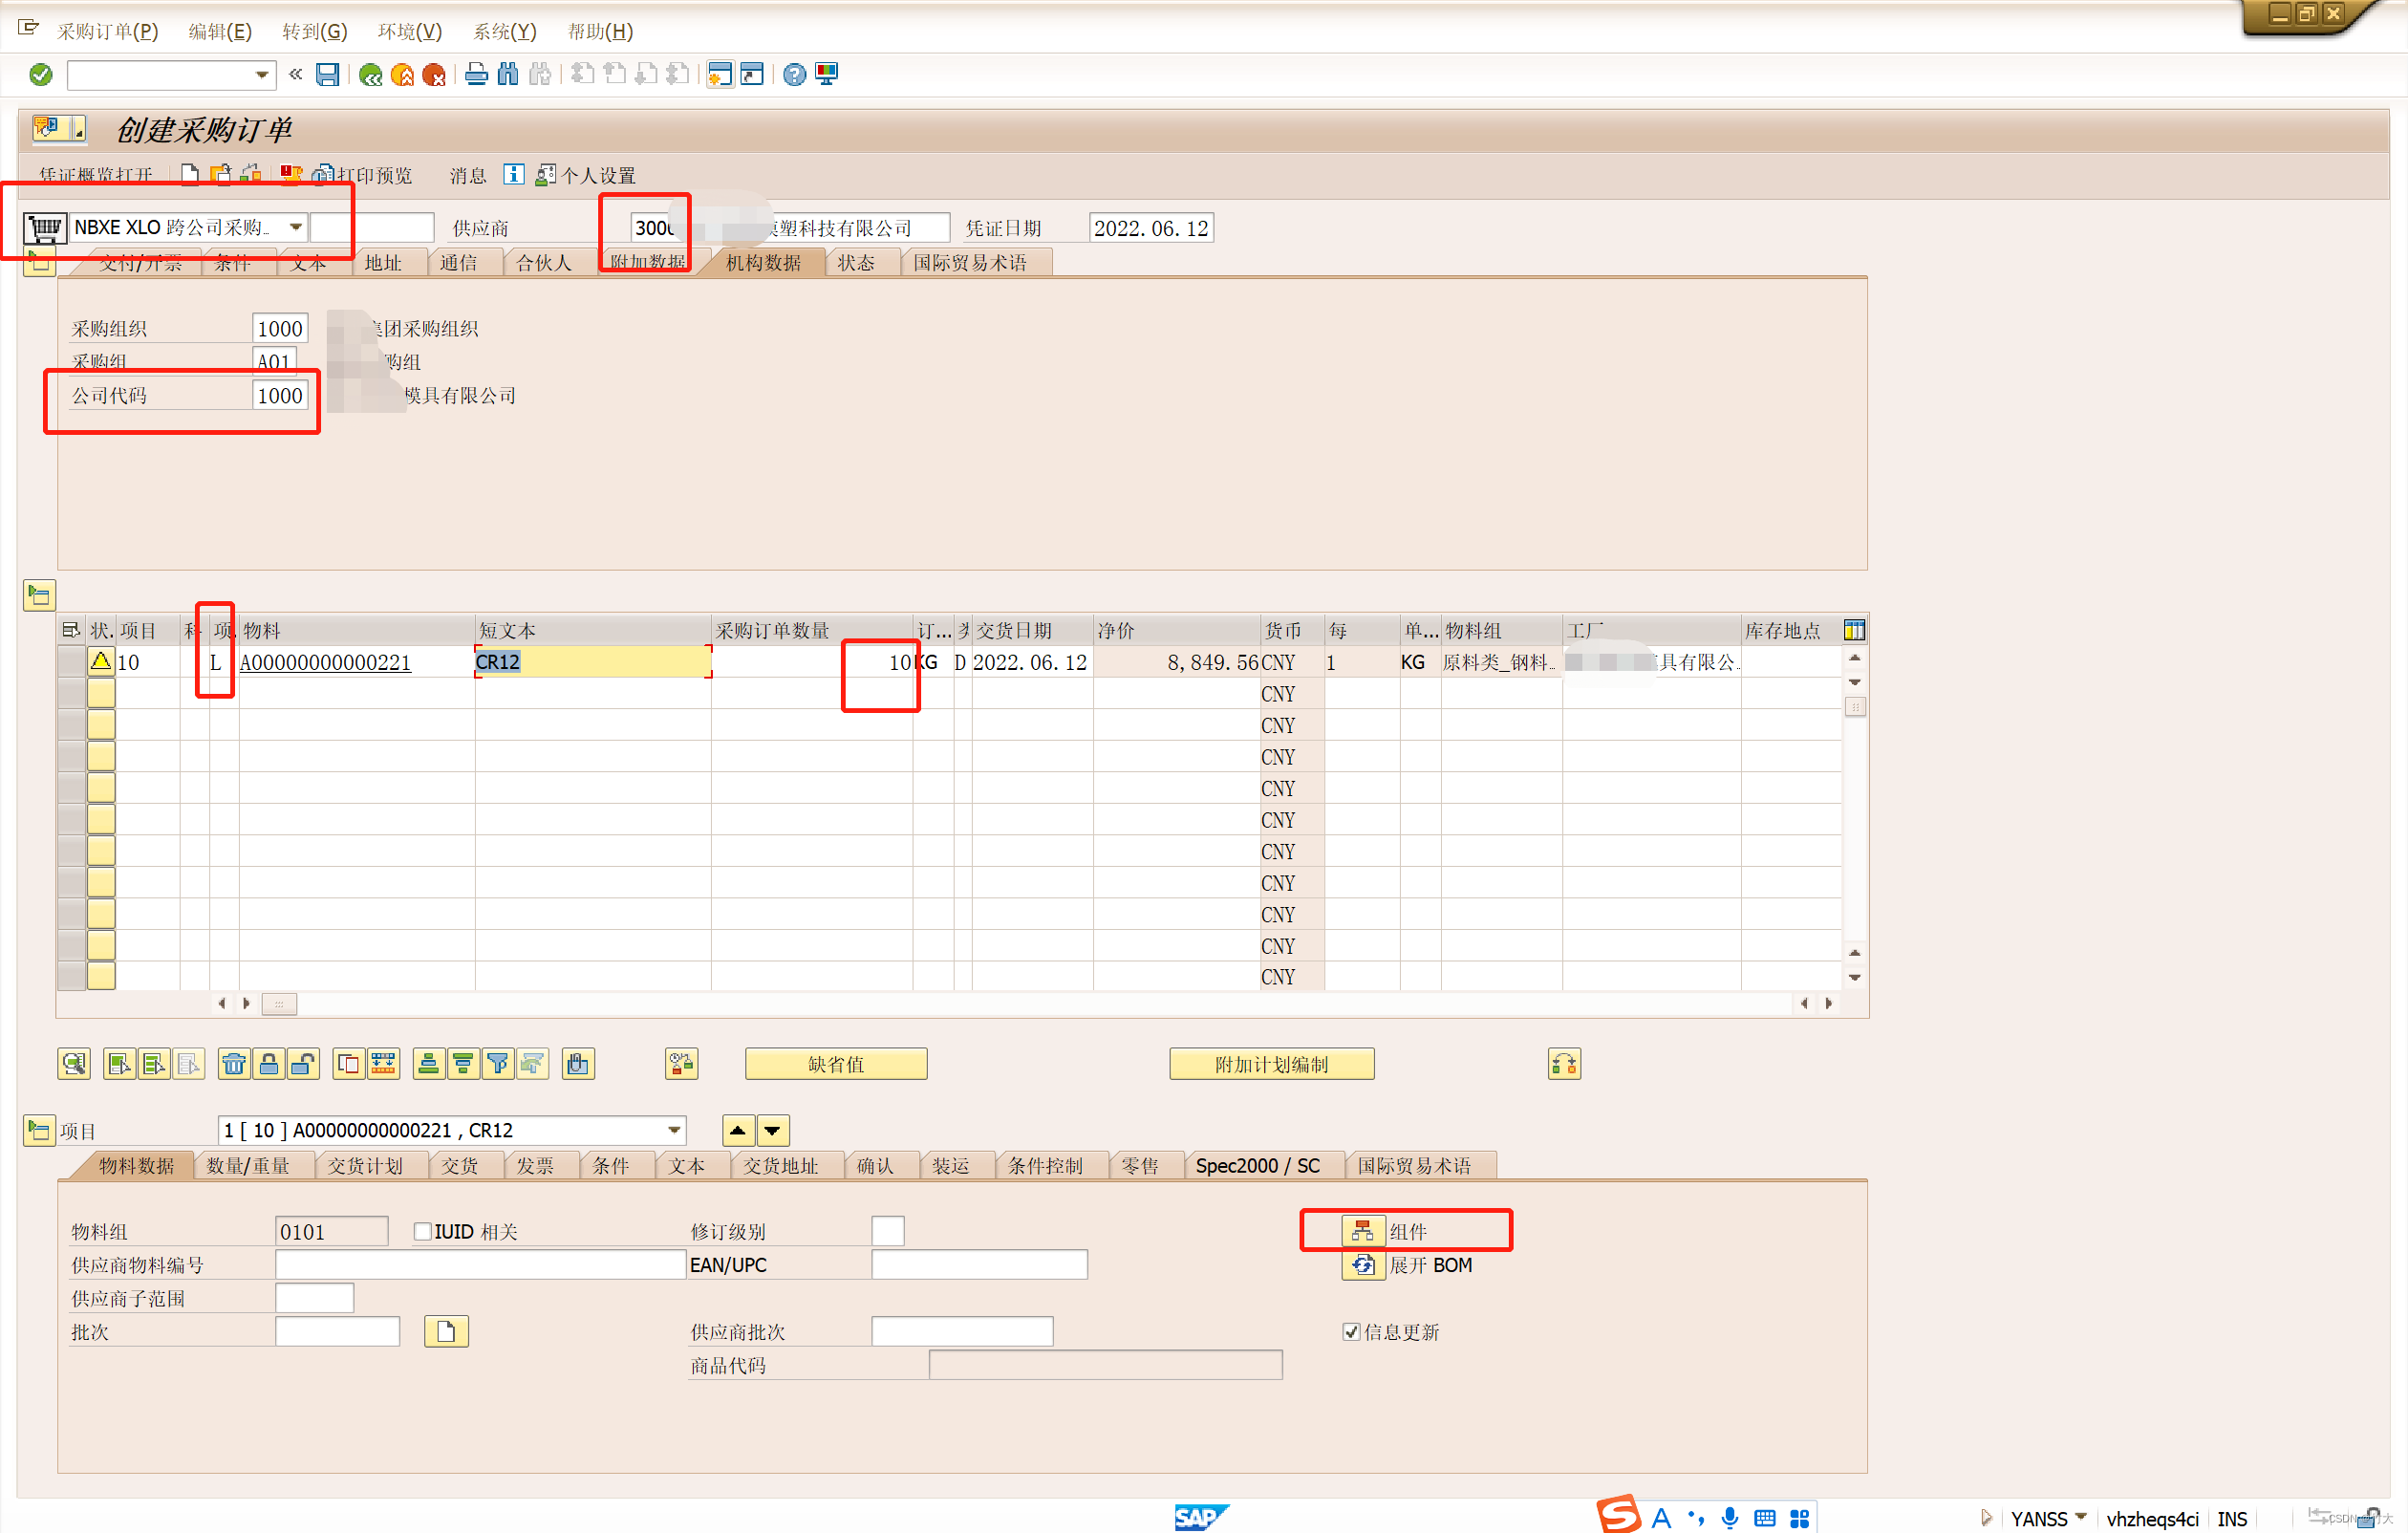The image size is (2408, 1533).
Task: Open the command field dropdown arrow
Action: click(x=261, y=74)
